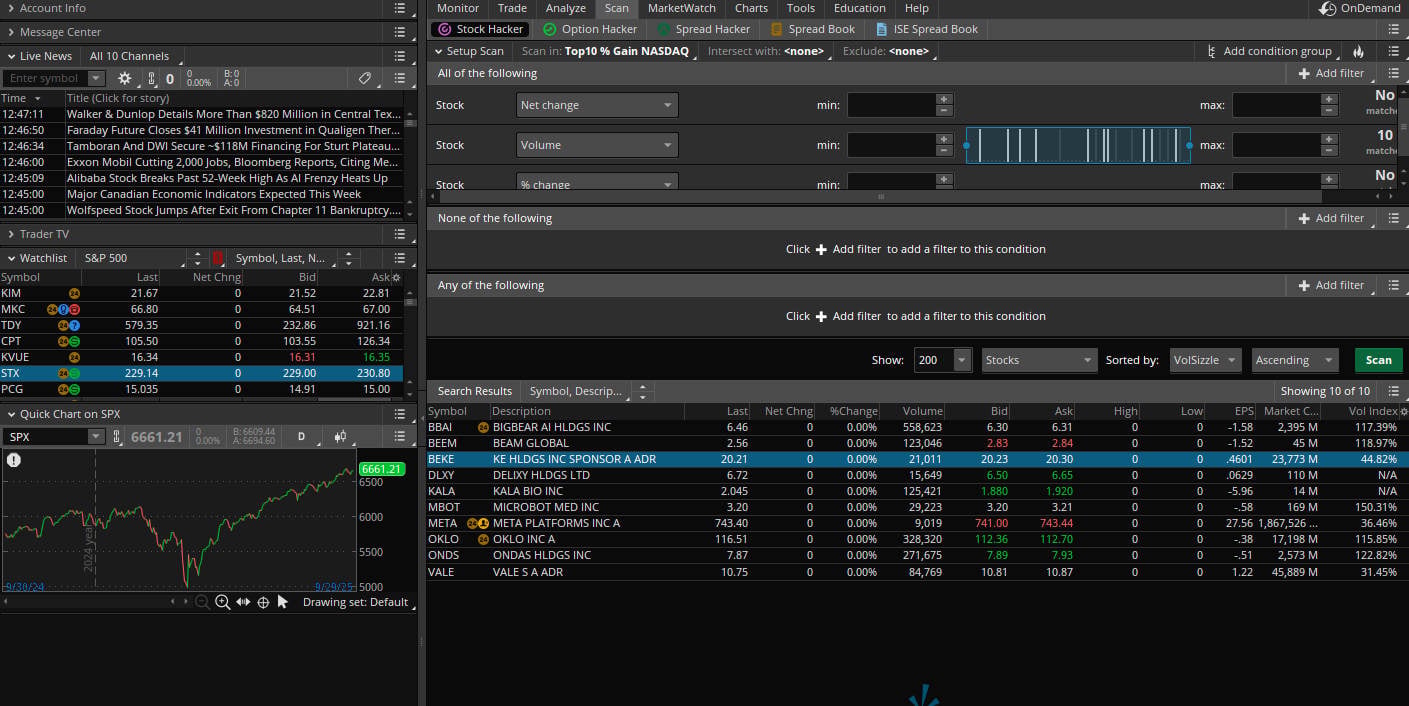Expand the Message Center panel
This screenshot has height=706, width=1409.
[10, 32]
